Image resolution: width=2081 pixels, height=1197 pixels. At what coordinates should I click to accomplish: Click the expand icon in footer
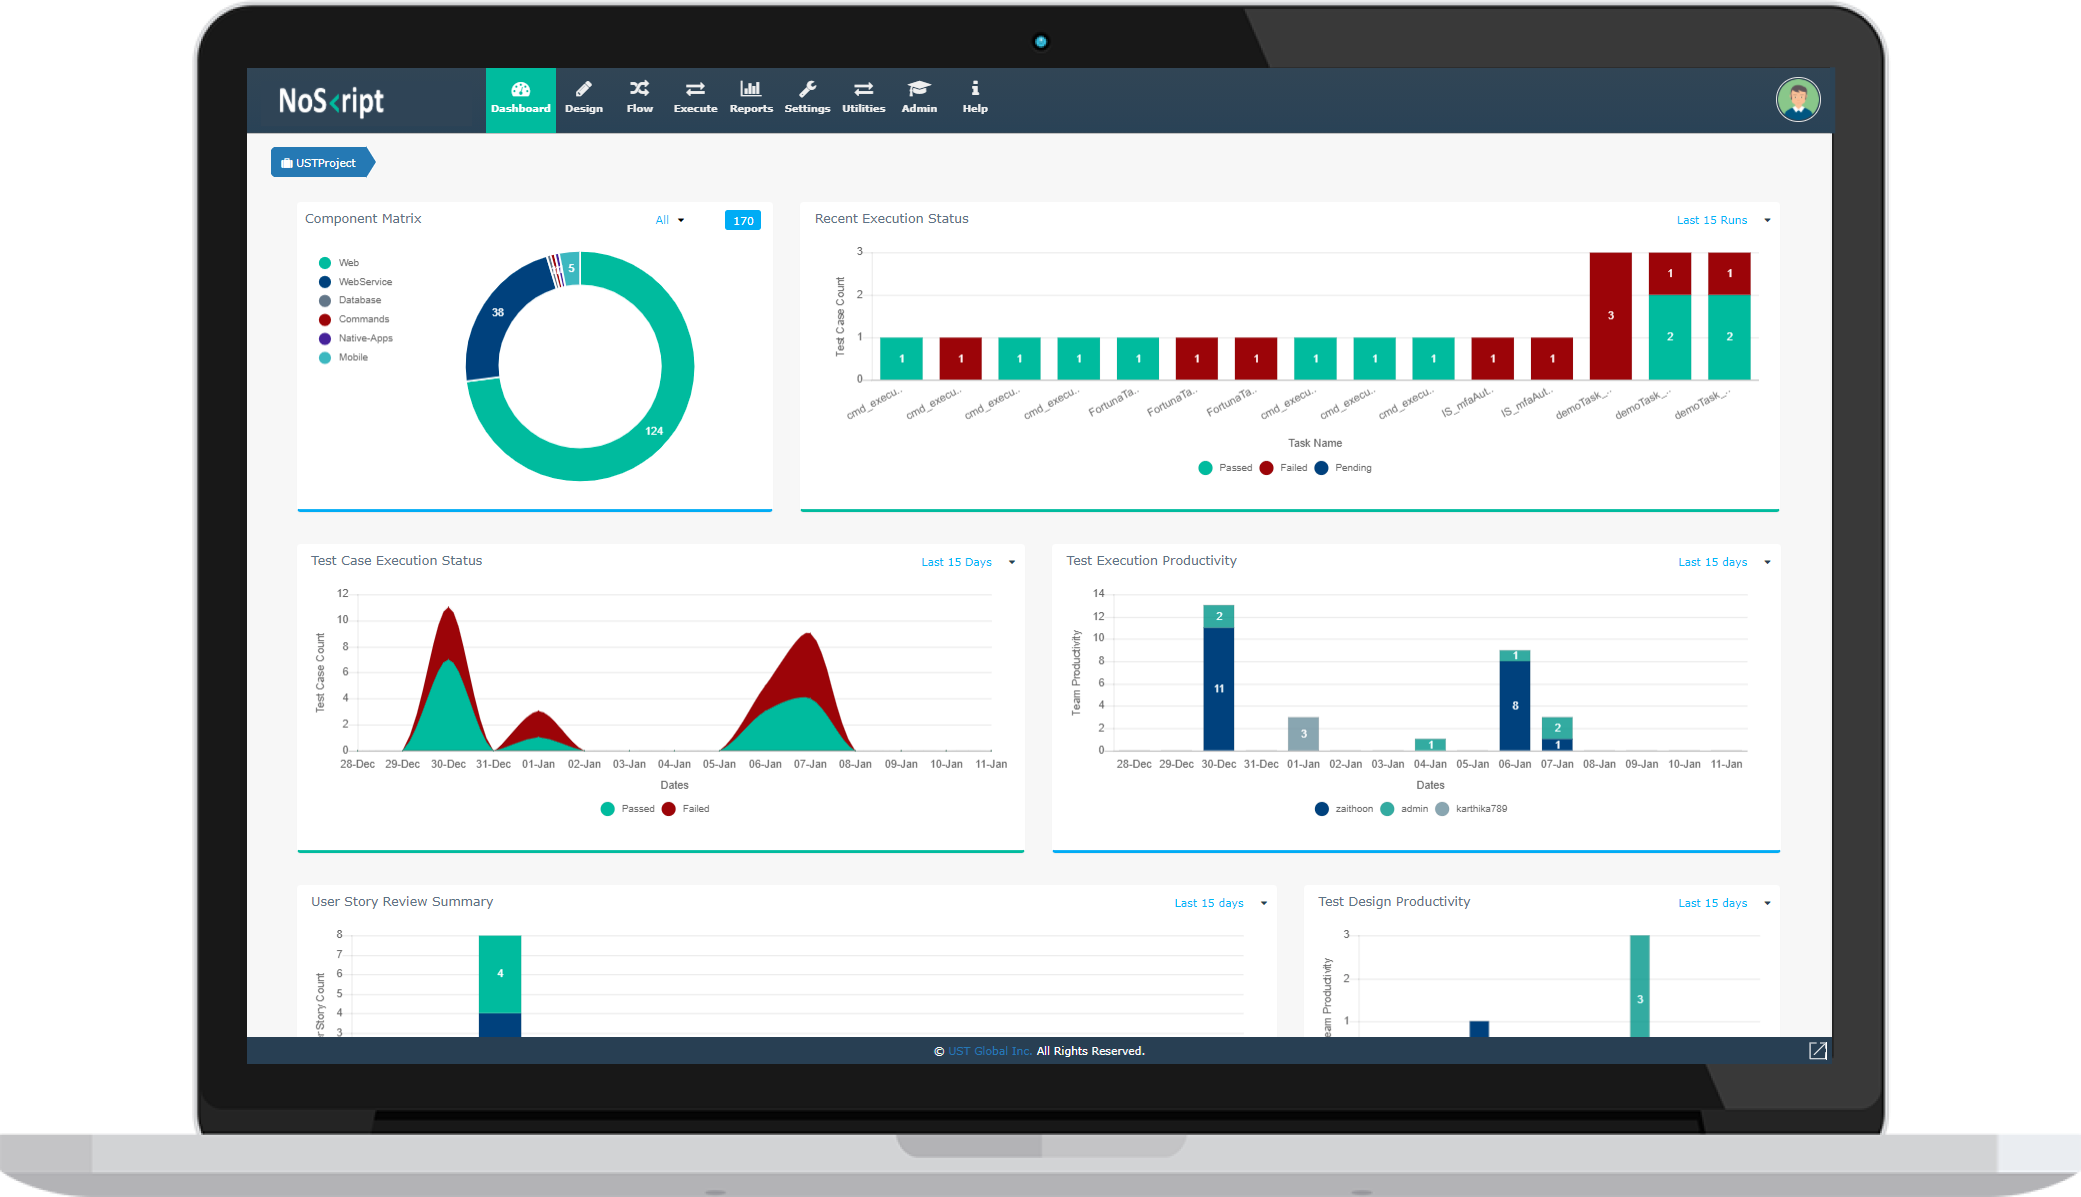(1817, 1050)
